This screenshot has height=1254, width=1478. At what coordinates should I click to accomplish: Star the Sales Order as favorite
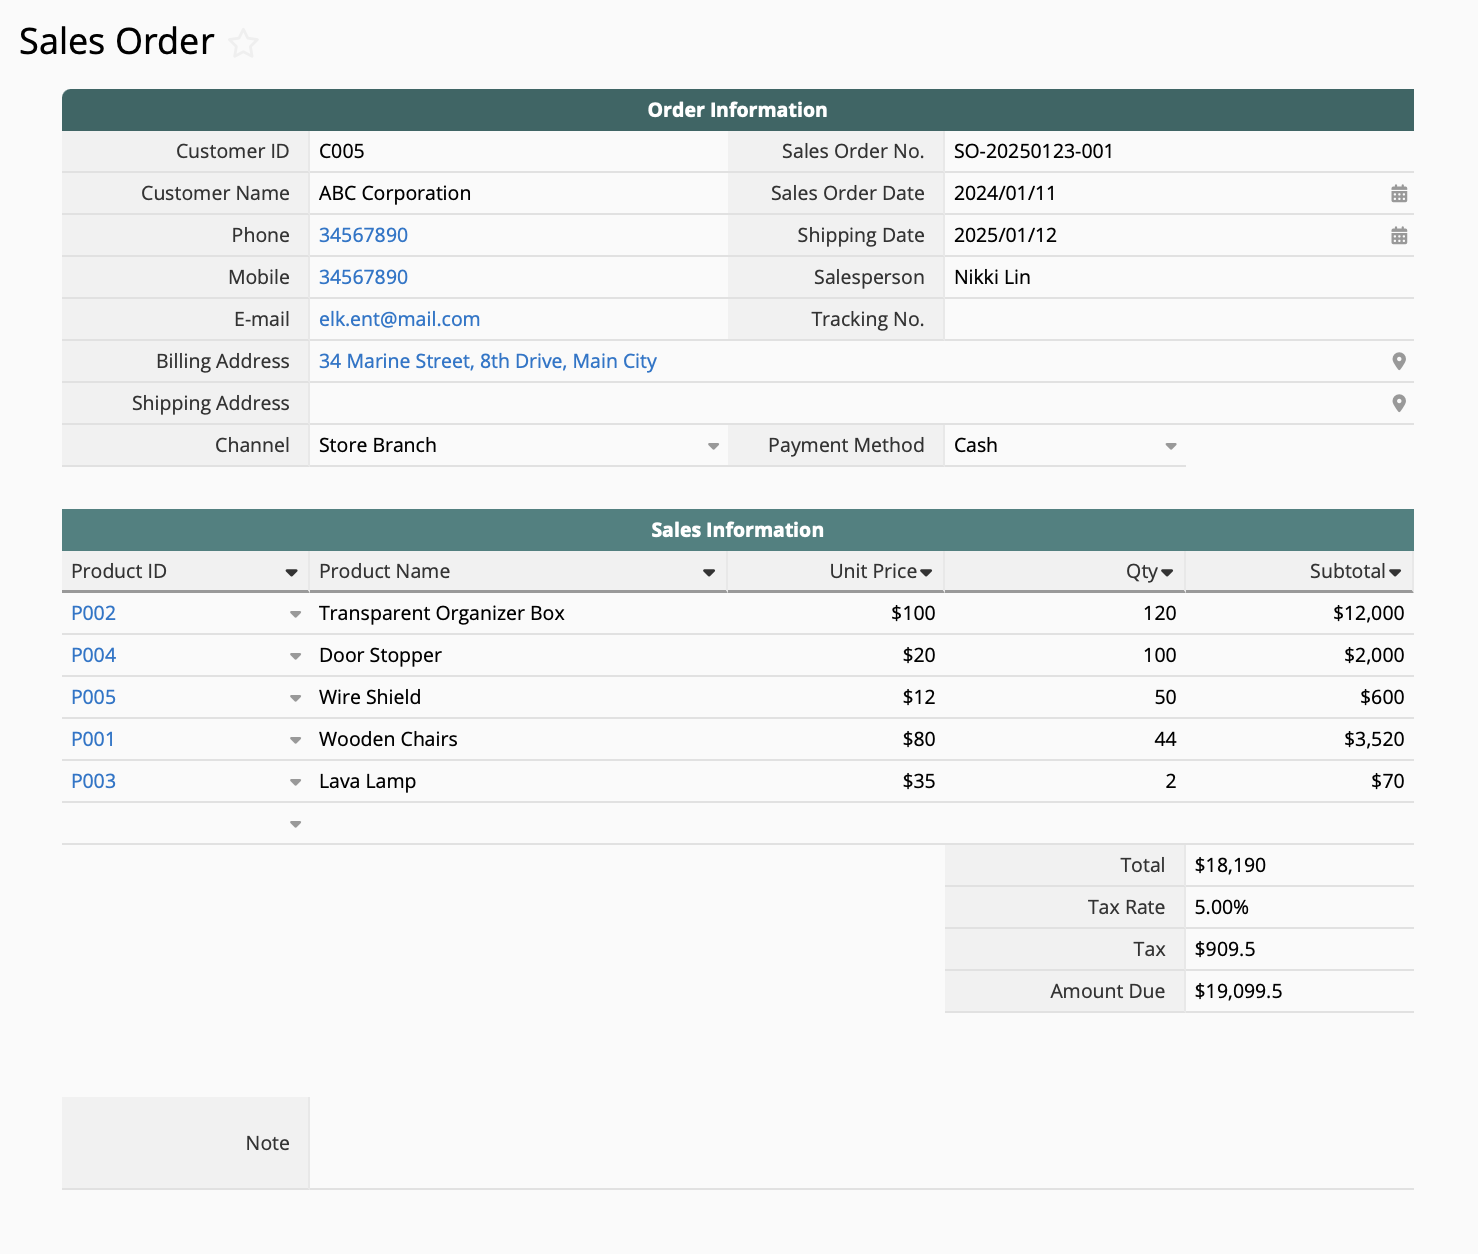click(243, 44)
